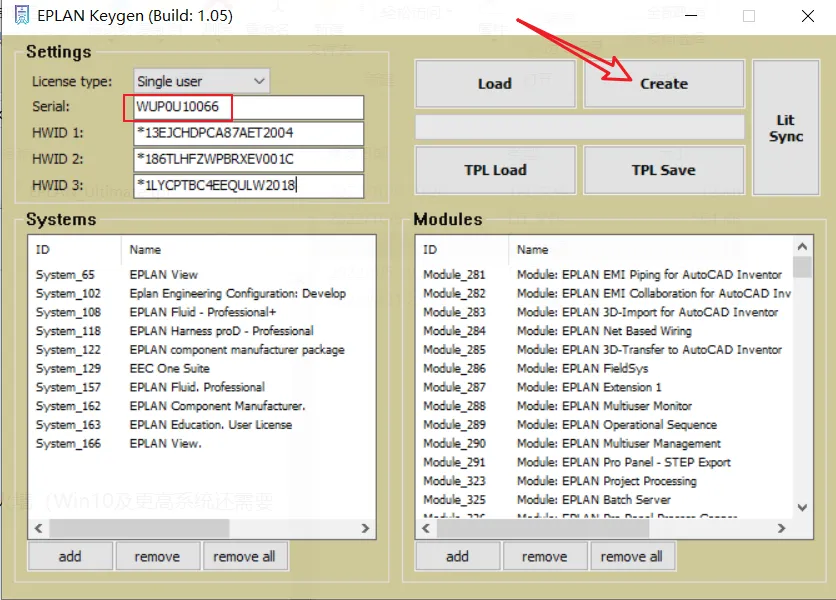Click Modules list scroll up arrow

(x=802, y=247)
